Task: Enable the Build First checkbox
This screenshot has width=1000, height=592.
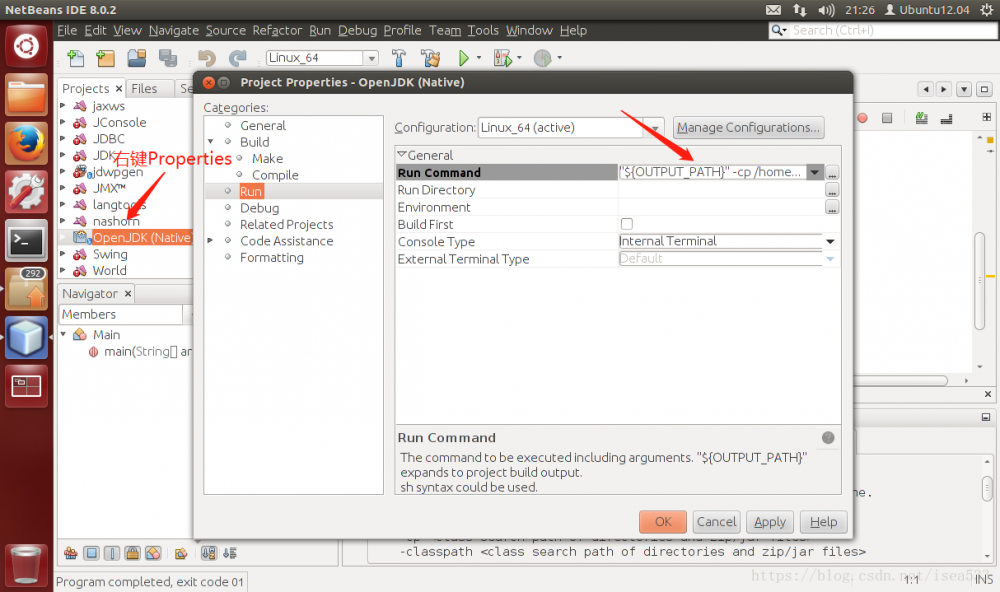Action: click(x=628, y=224)
